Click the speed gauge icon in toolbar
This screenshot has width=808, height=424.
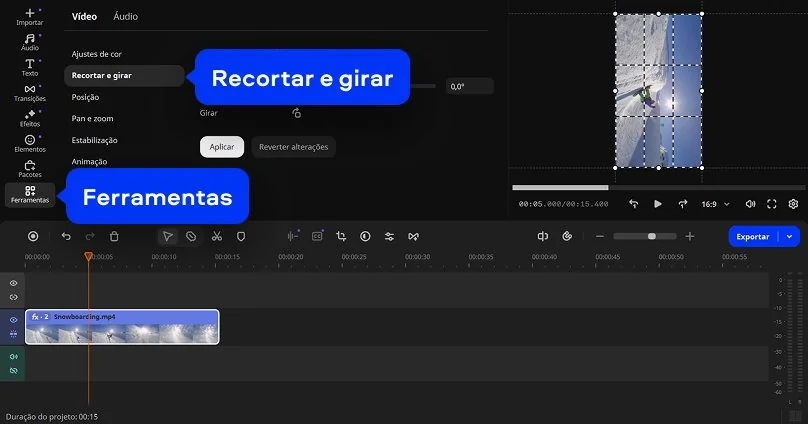tap(567, 236)
